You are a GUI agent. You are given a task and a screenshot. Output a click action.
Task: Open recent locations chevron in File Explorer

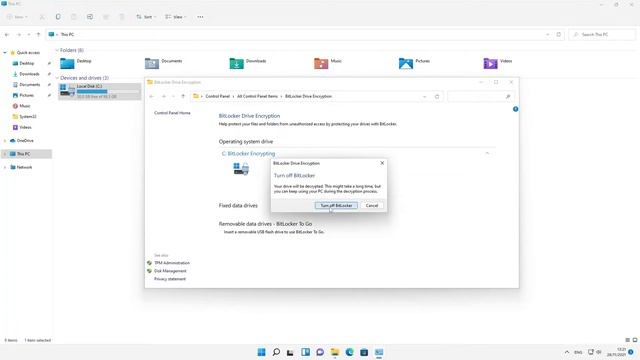[x=29, y=35]
